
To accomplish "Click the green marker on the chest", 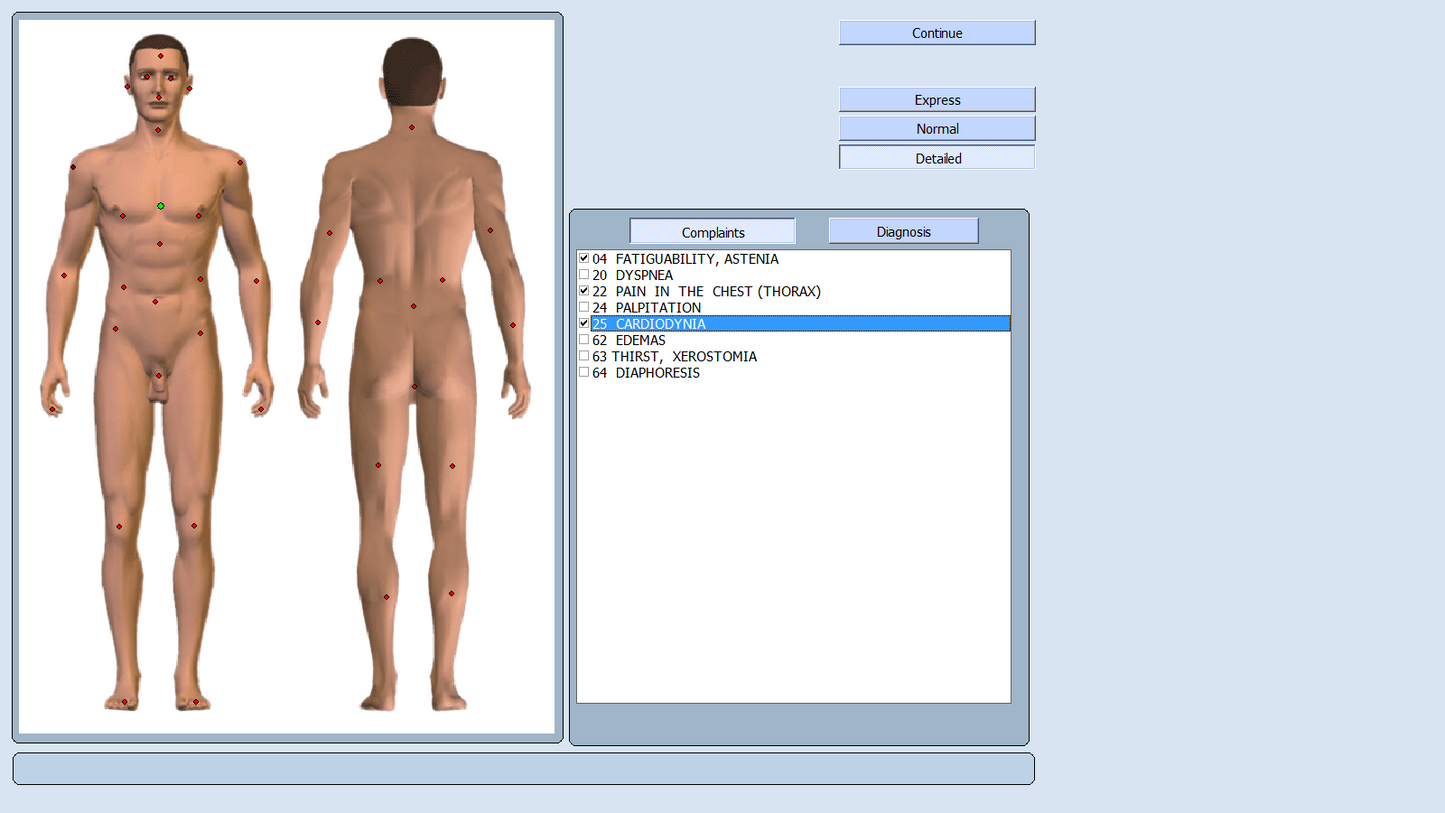I will coord(161,206).
